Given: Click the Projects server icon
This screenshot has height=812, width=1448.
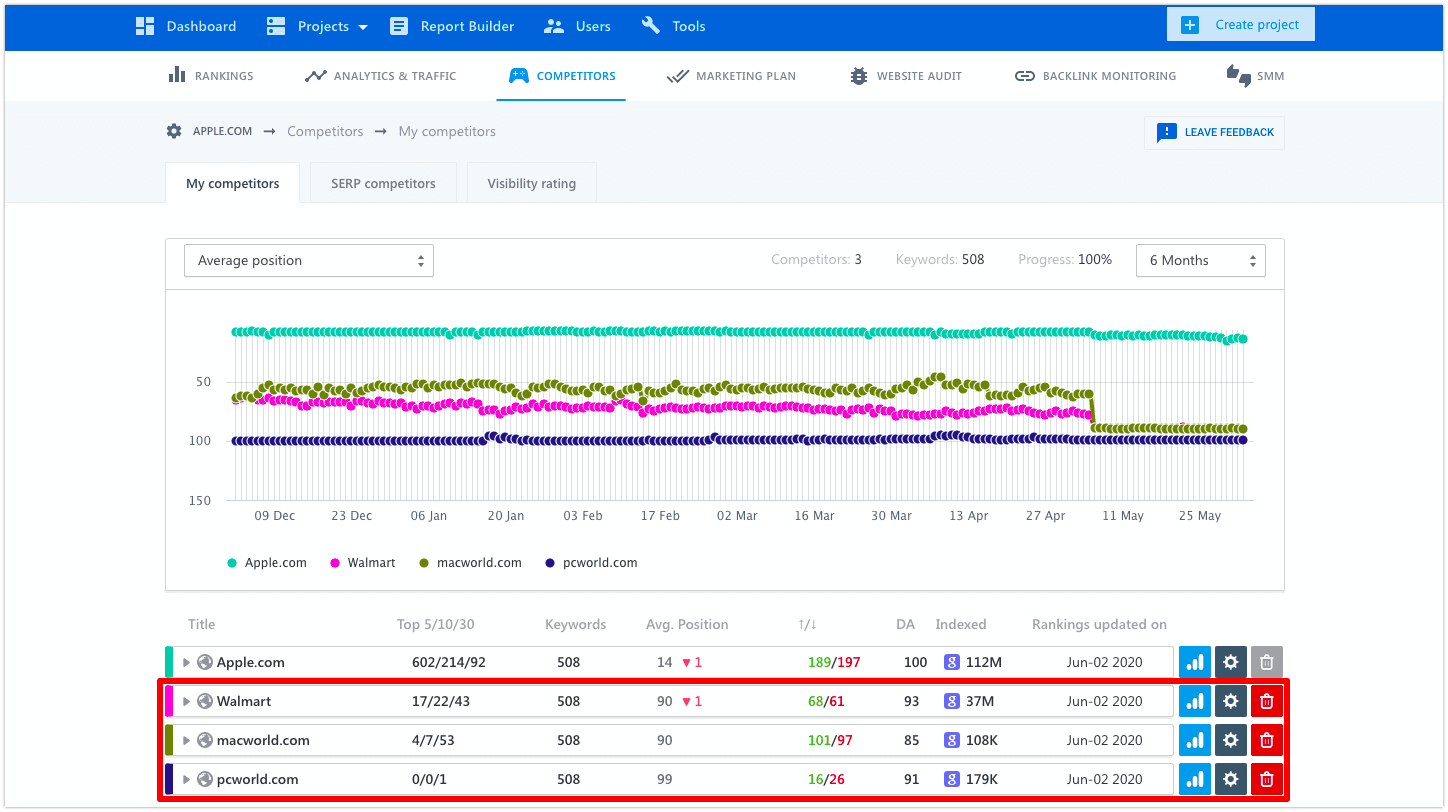Looking at the screenshot, I should coord(276,26).
